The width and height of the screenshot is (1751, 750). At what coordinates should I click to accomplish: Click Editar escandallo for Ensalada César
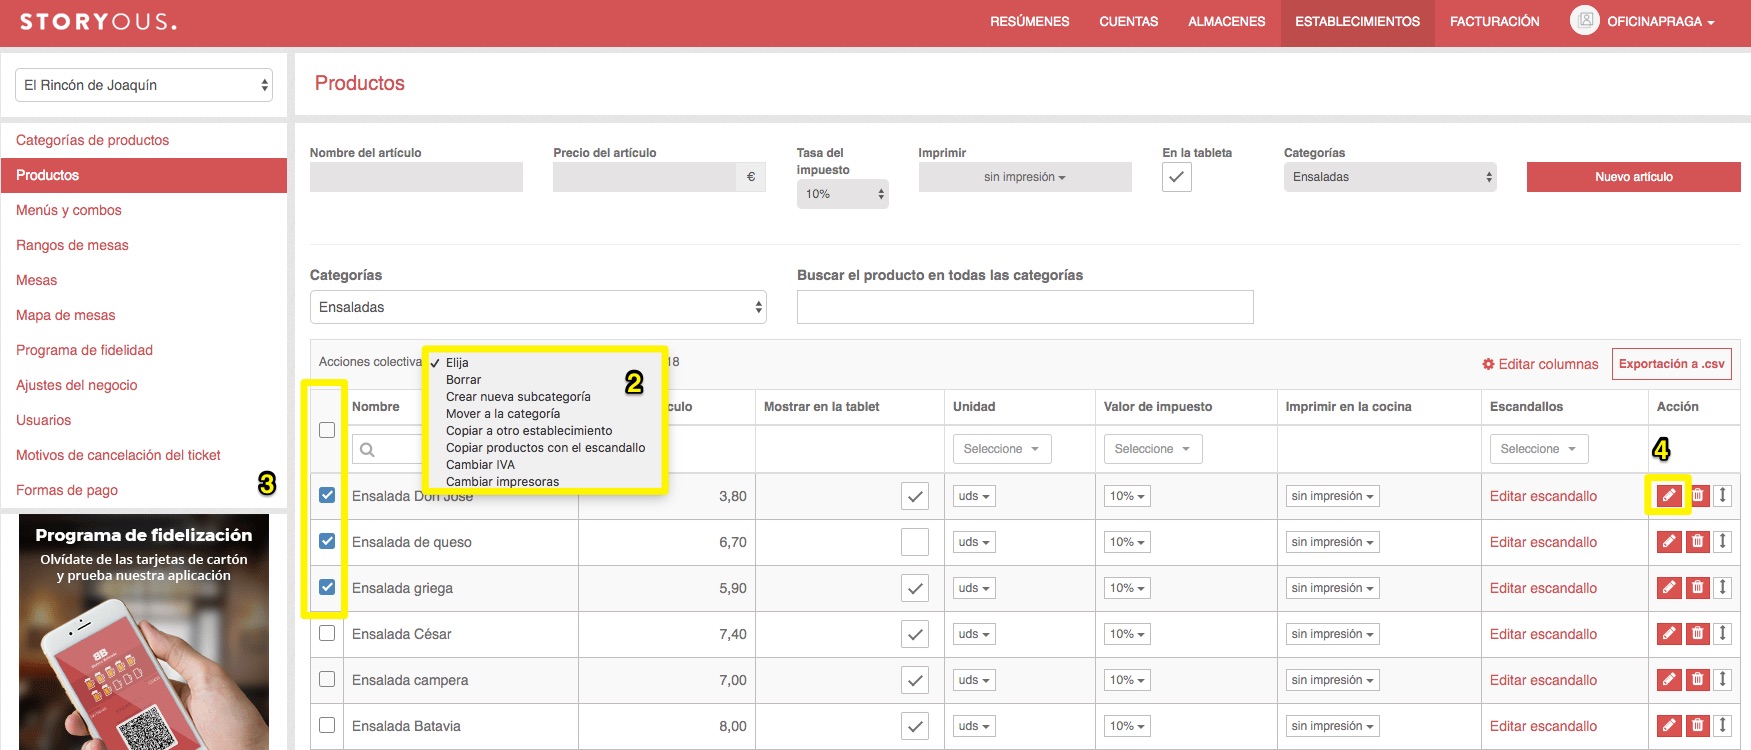coord(1543,634)
